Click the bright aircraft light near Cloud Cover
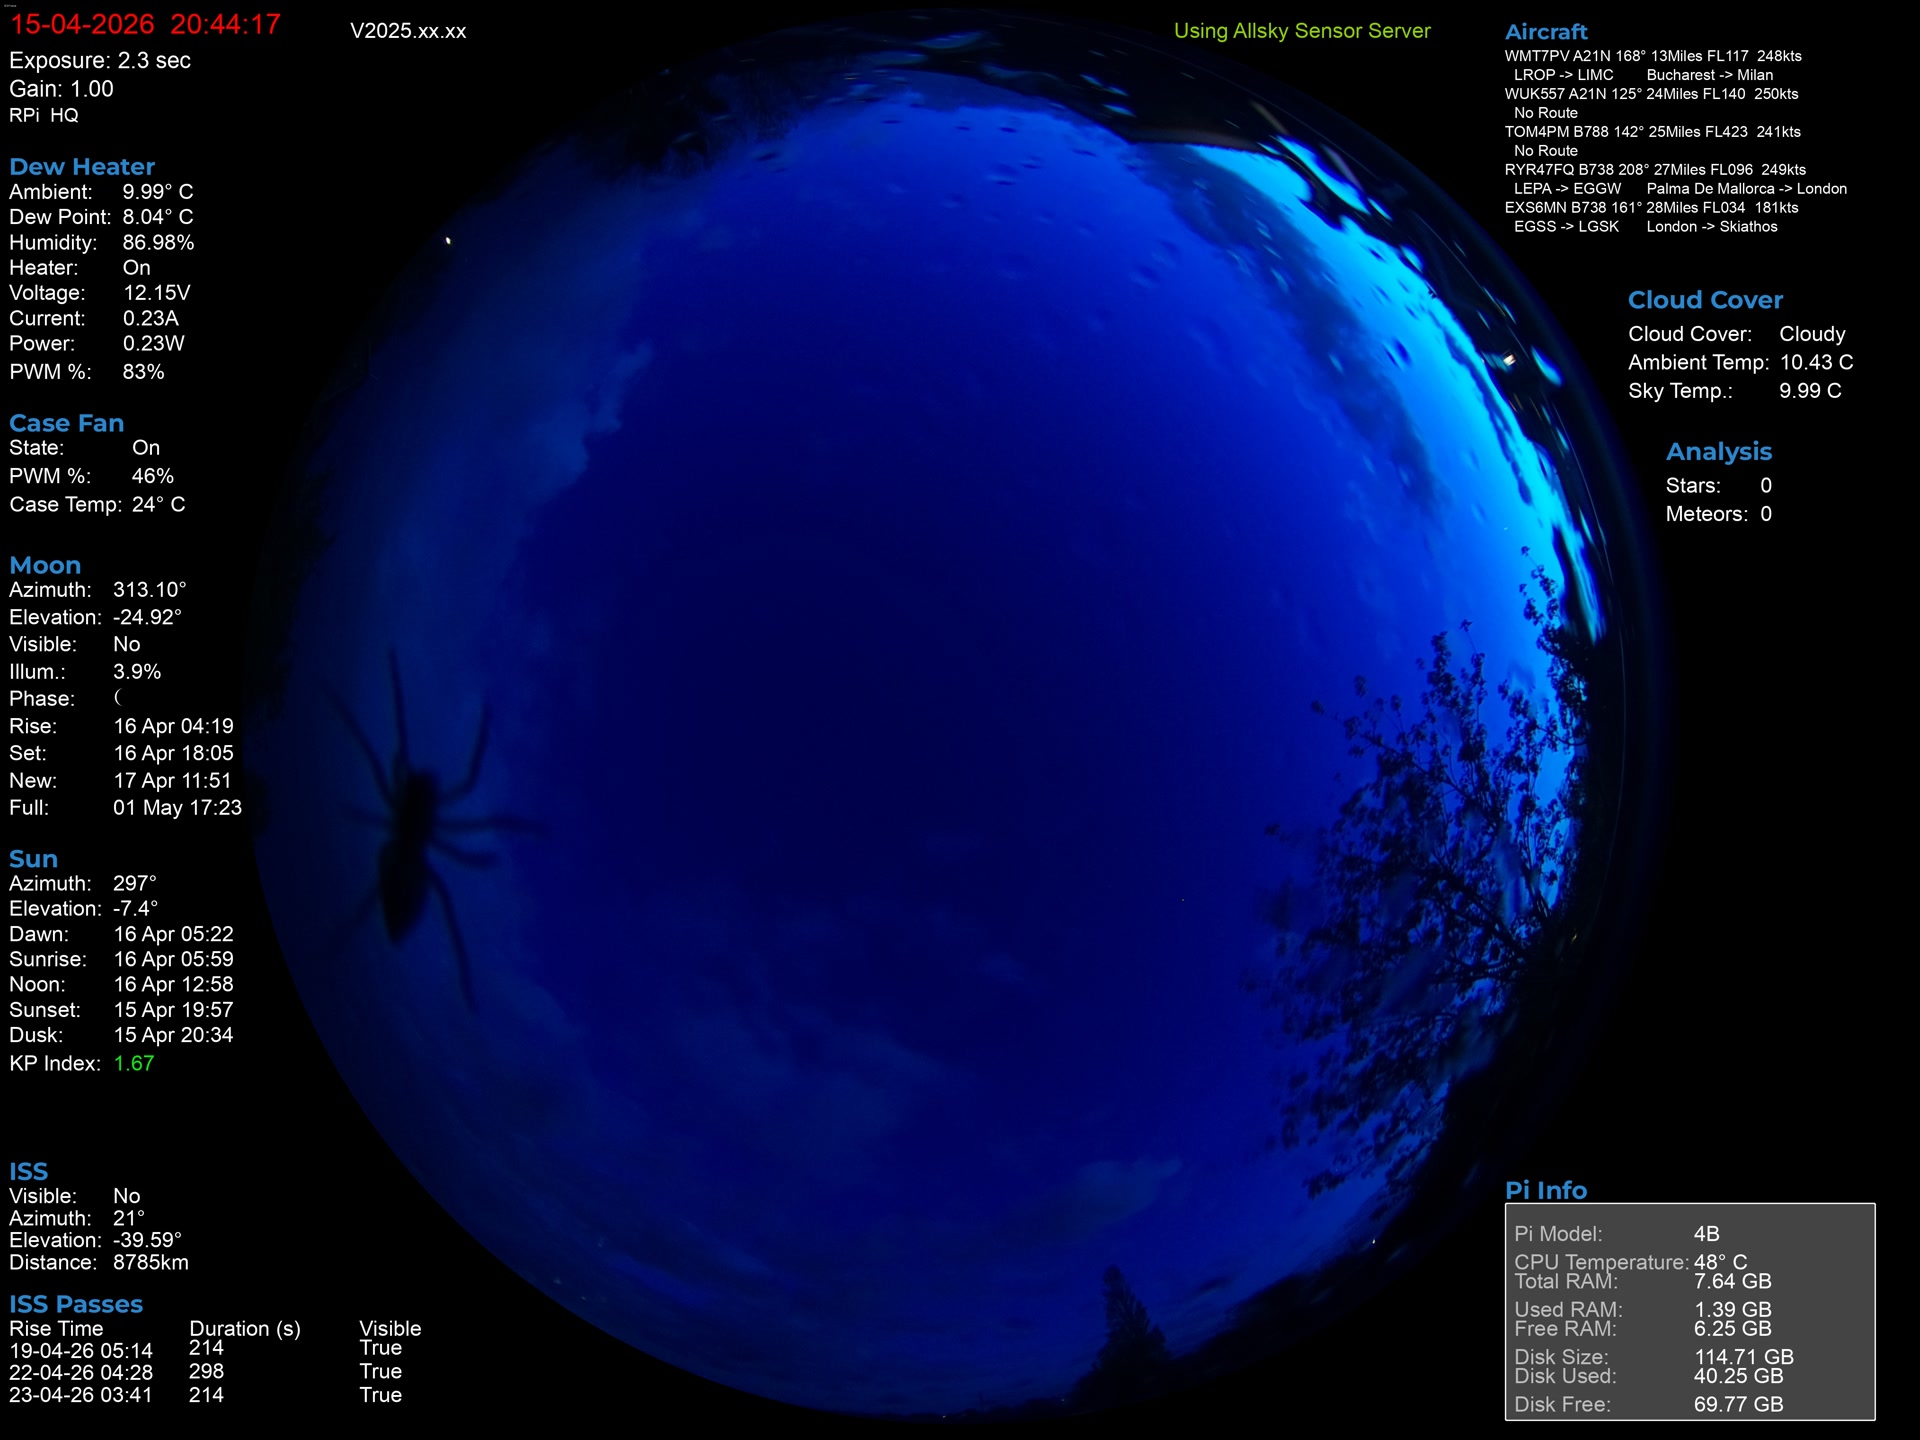1920x1440 pixels. [x=1509, y=360]
